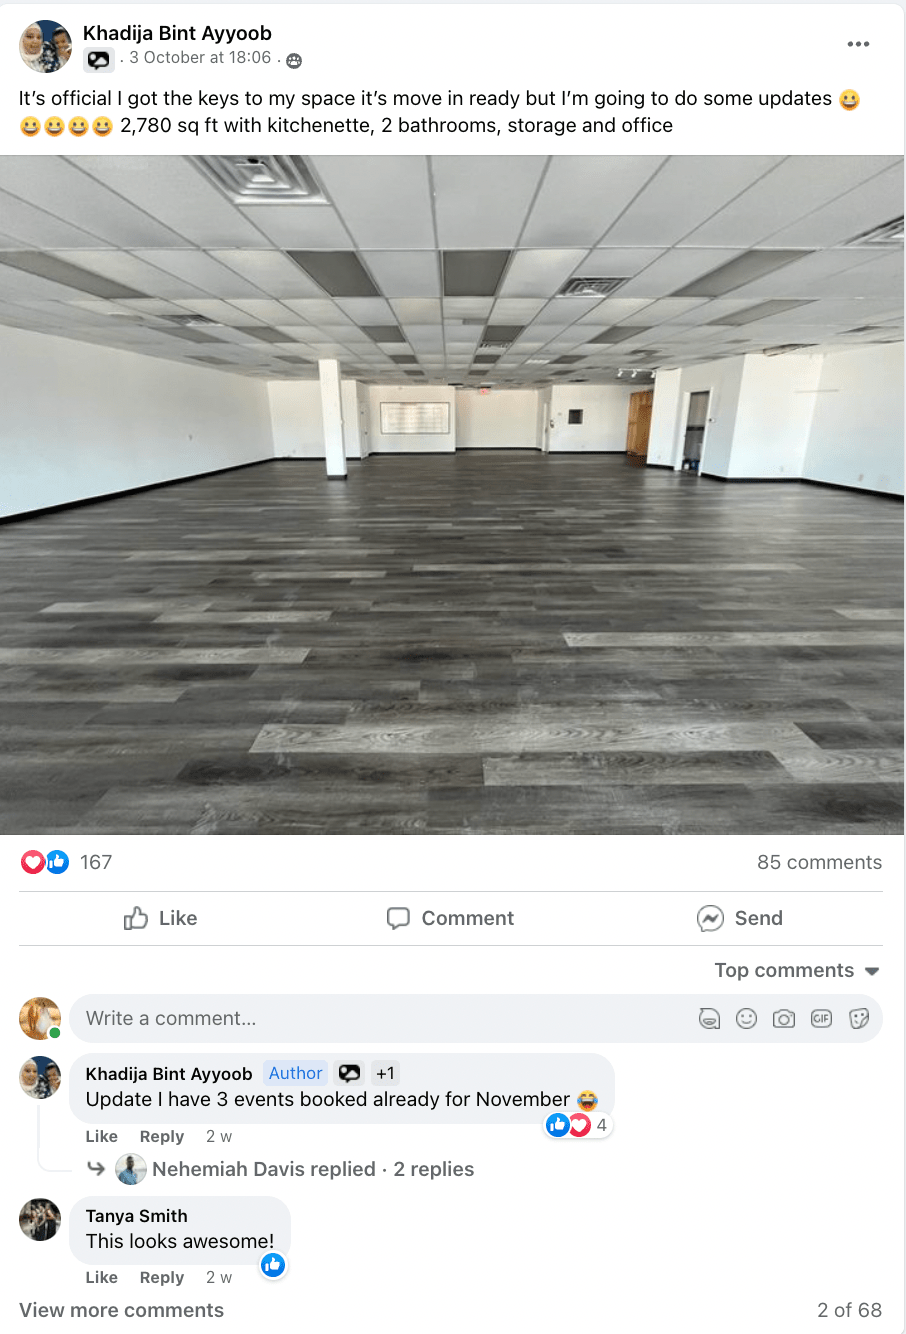Image resolution: width=906 pixels, height=1334 pixels.
Task: Open the Top comments sorting dropdown
Action: pyautogui.click(x=797, y=970)
